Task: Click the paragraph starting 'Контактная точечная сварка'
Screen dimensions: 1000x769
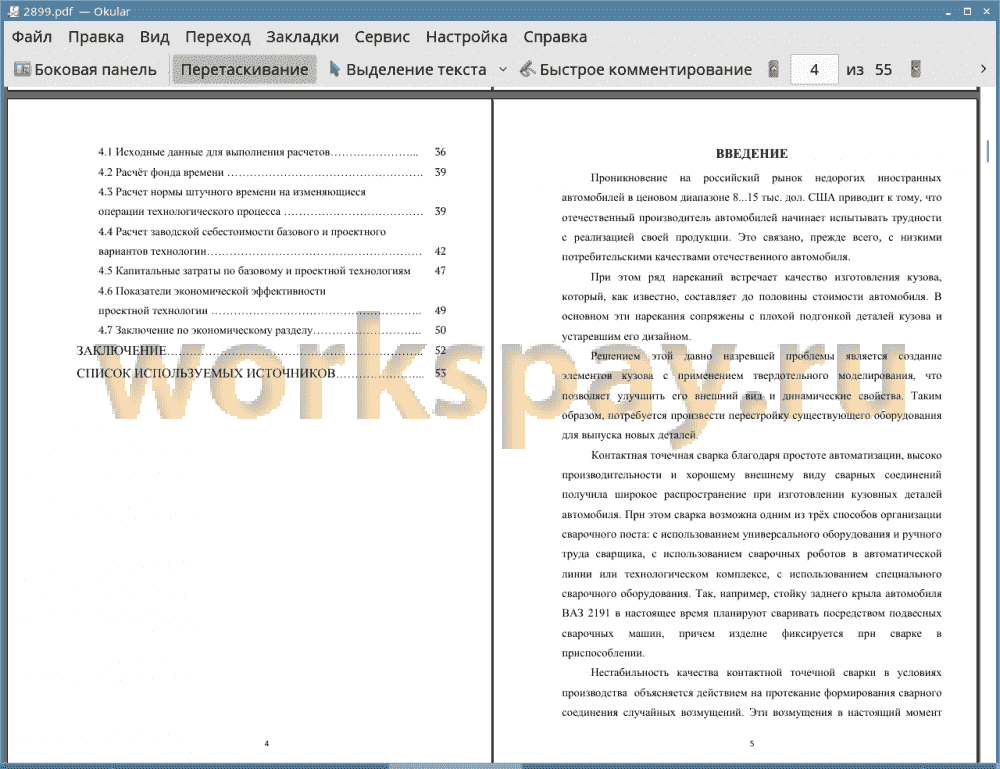Action: click(x=751, y=553)
